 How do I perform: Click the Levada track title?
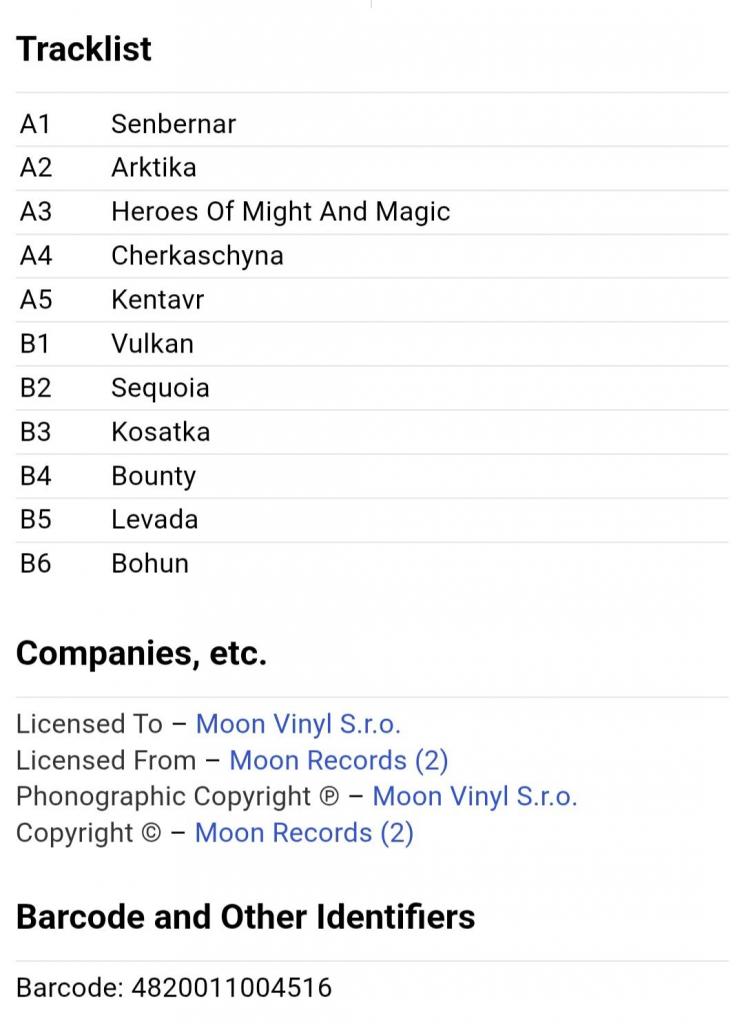(154, 520)
